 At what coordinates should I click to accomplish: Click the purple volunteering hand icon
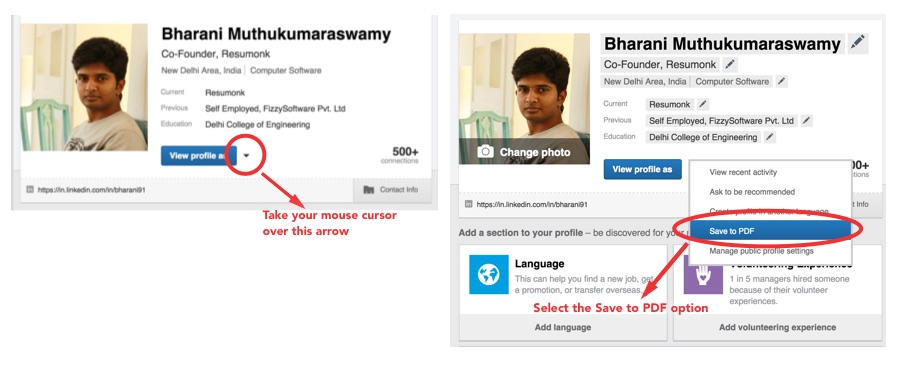coord(703,274)
